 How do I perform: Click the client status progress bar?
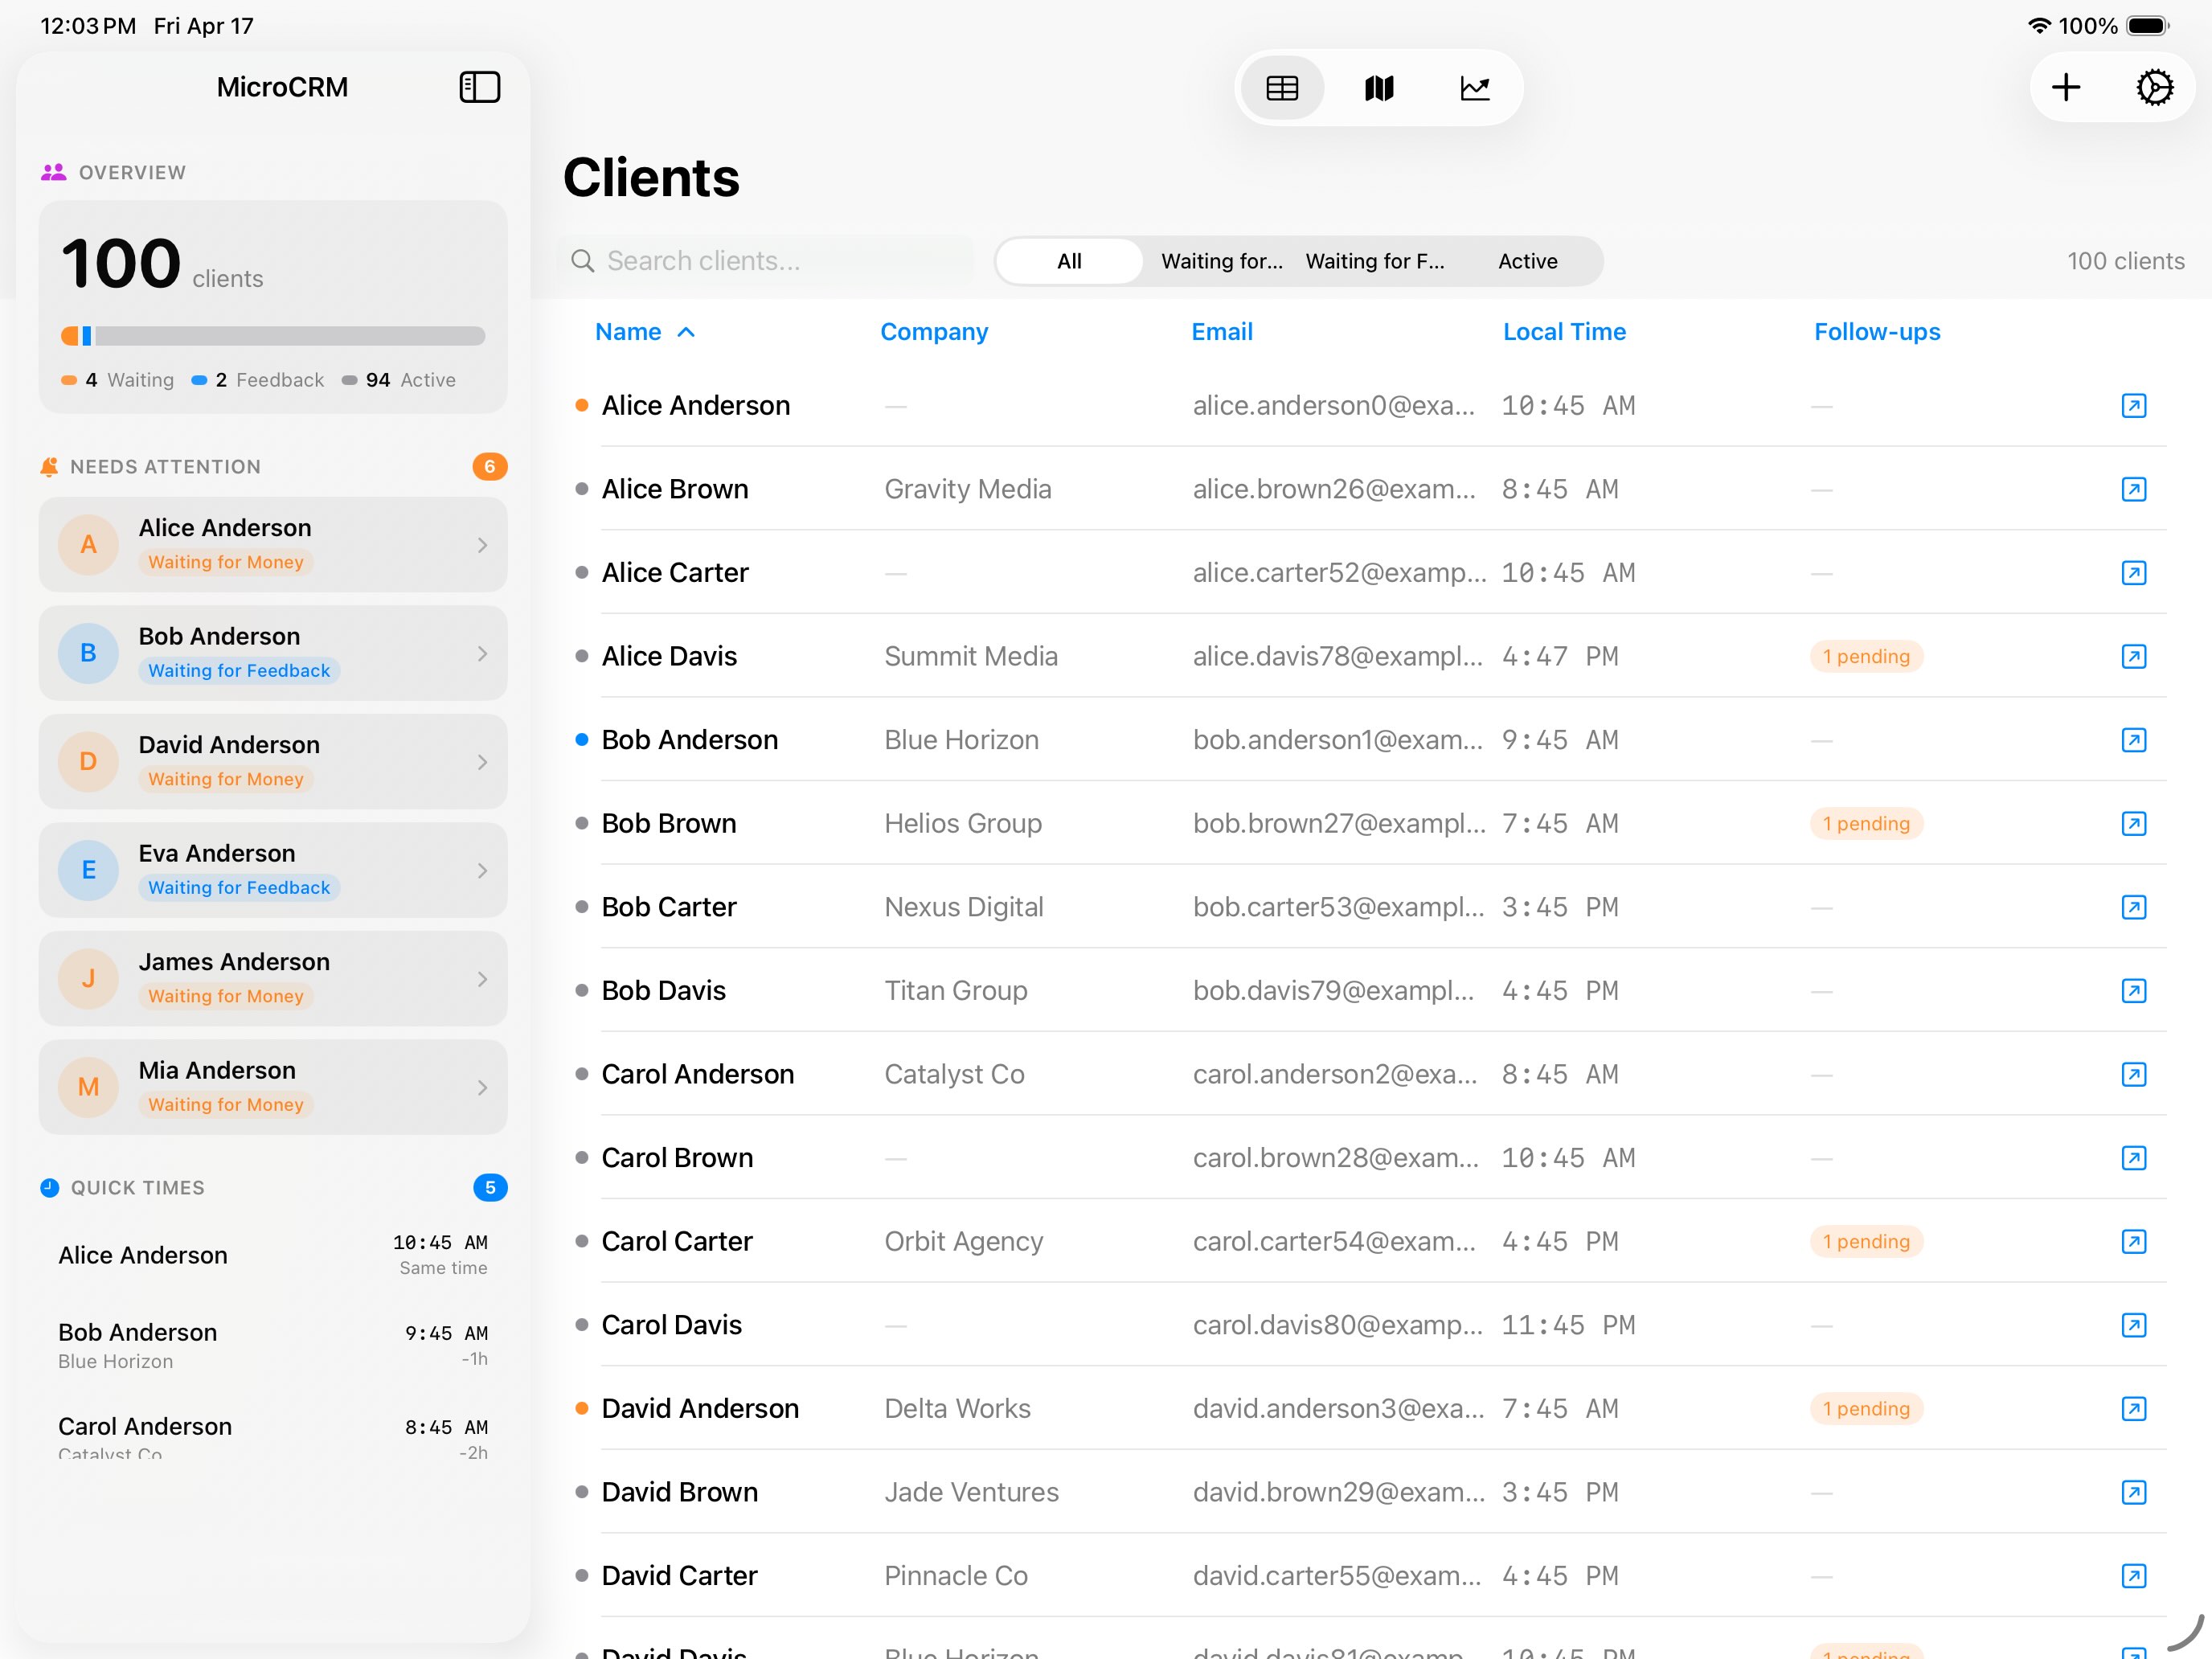coord(273,336)
